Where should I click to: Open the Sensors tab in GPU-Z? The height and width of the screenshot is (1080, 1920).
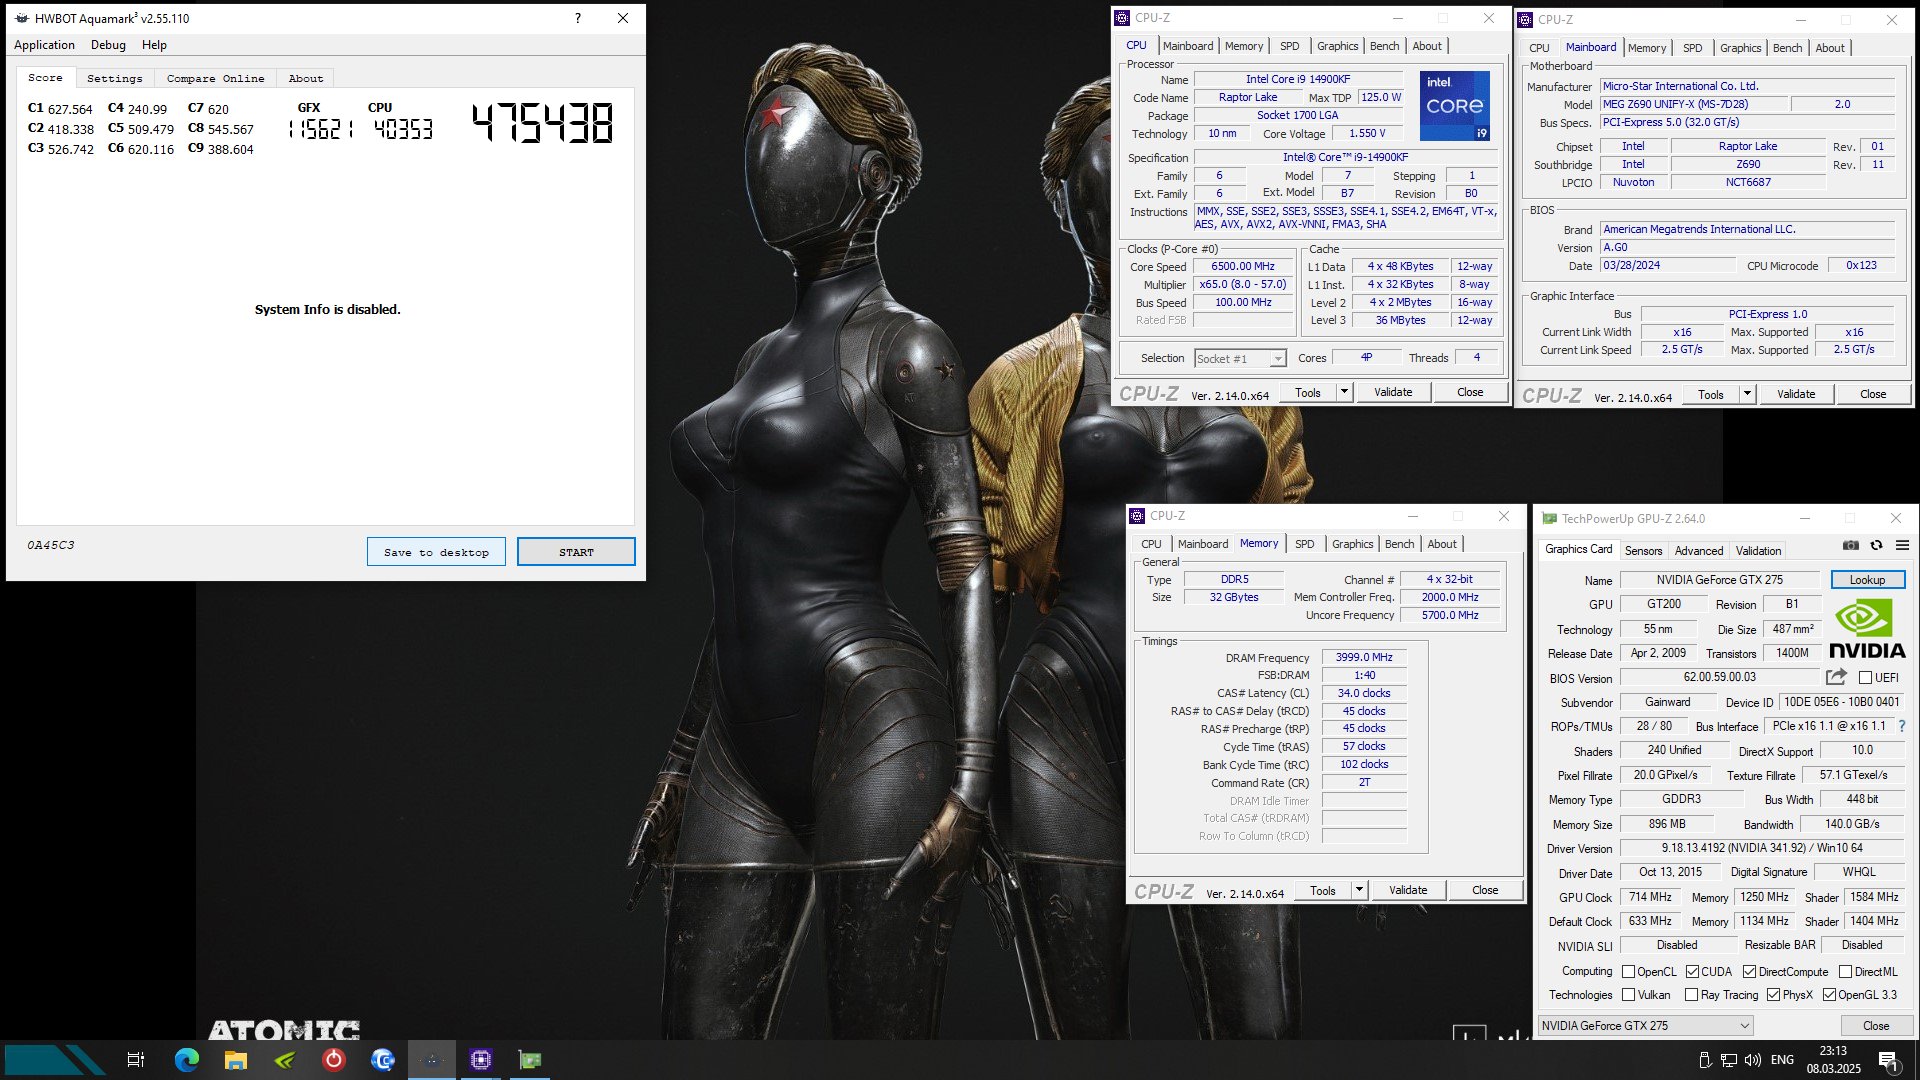pyautogui.click(x=1643, y=551)
